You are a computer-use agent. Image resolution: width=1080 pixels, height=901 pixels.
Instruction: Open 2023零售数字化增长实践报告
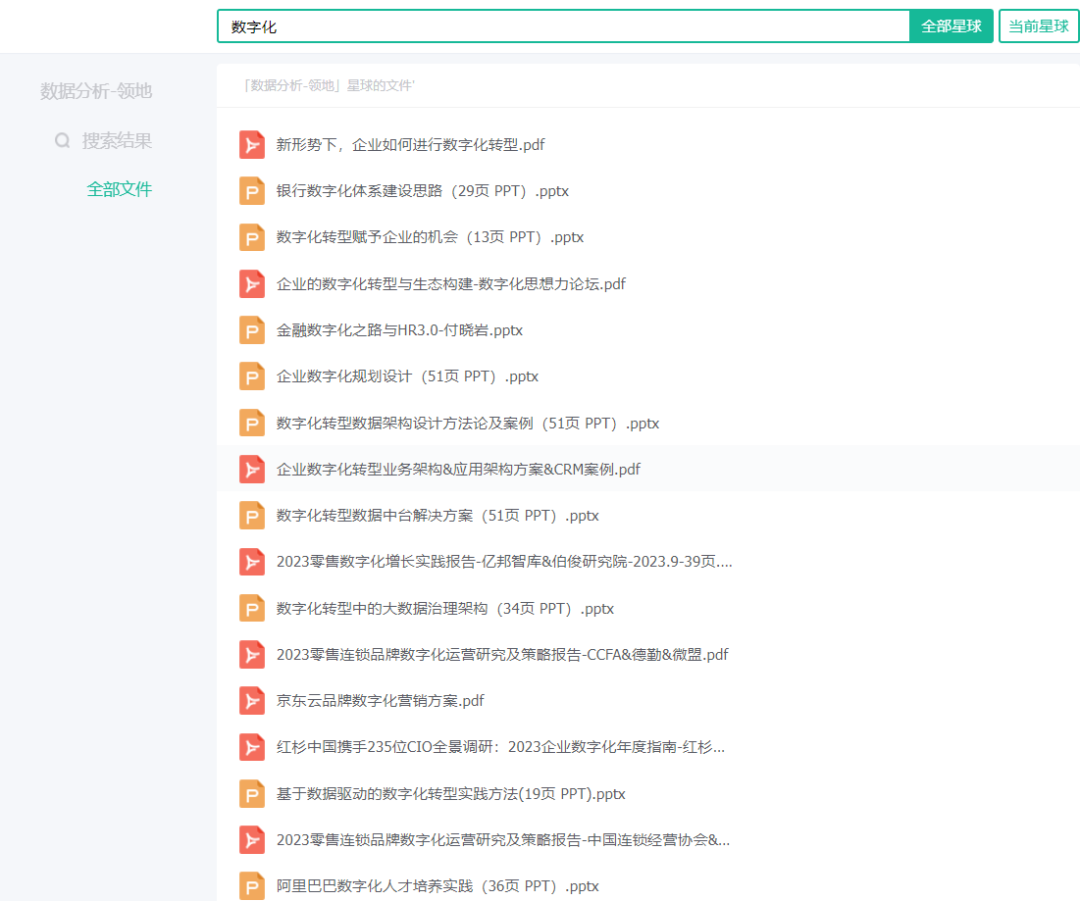point(500,561)
